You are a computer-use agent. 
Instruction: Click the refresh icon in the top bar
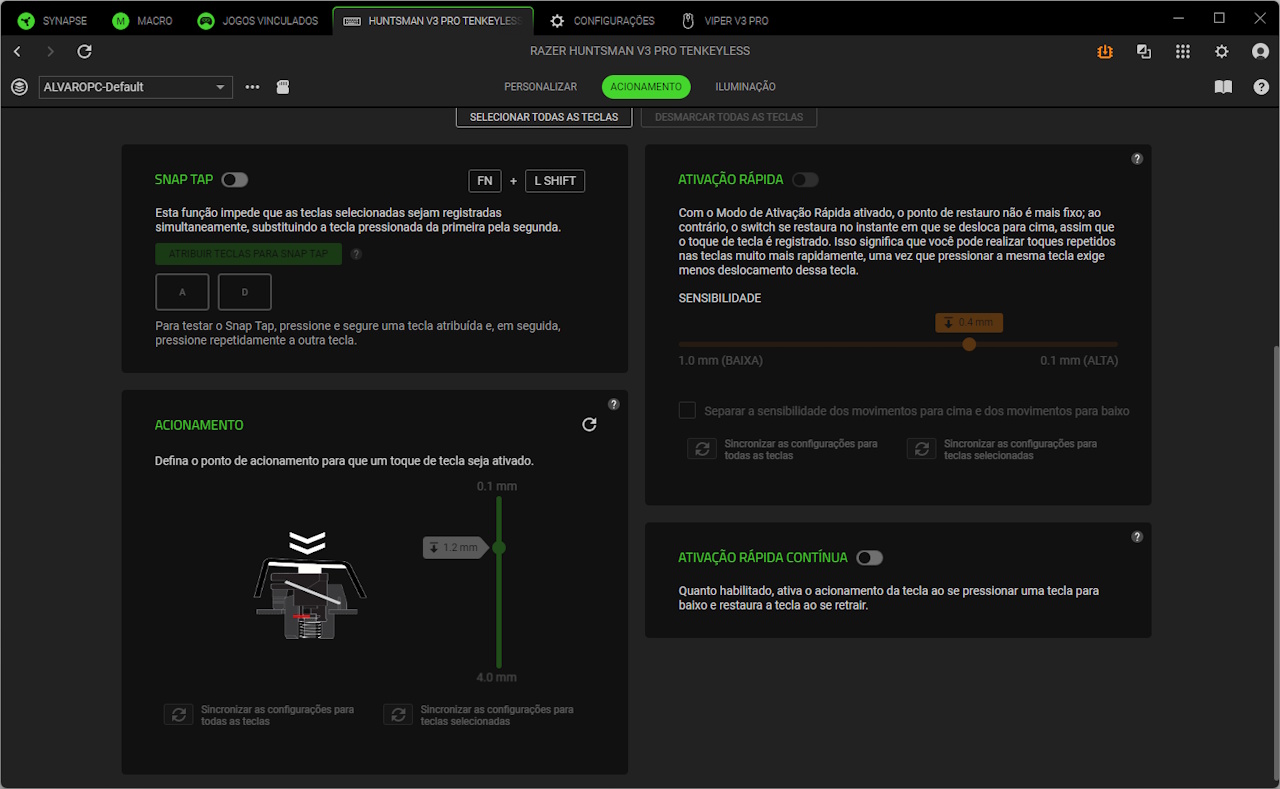click(x=84, y=51)
